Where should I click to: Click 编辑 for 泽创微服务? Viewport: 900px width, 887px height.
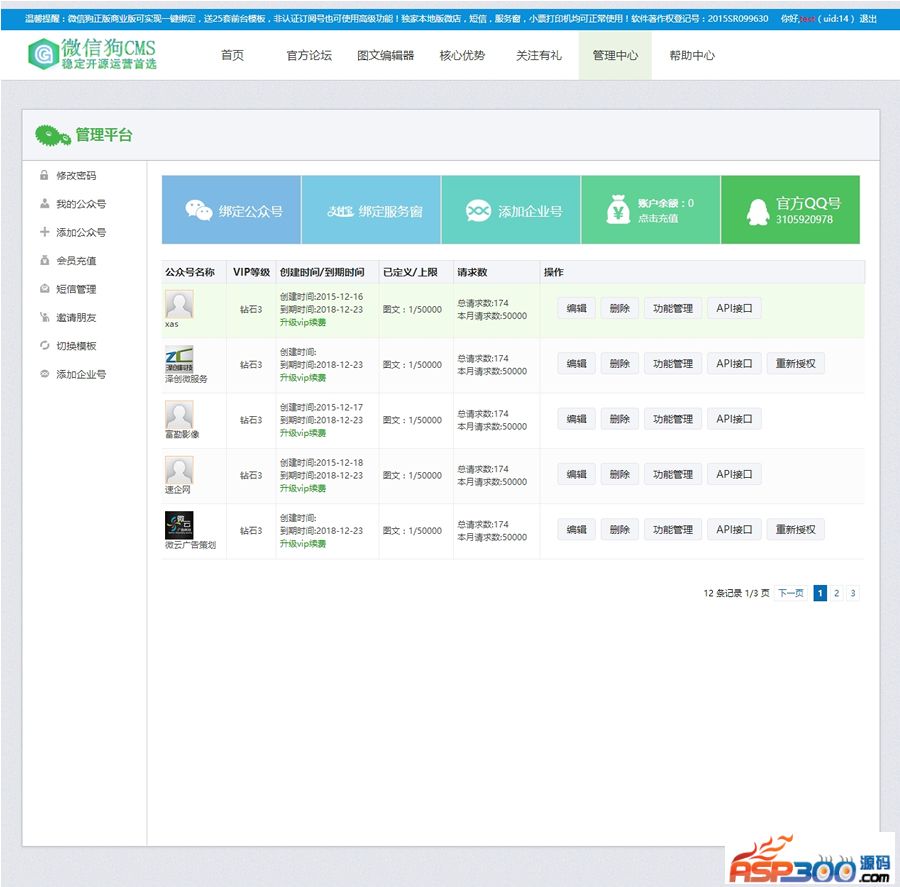pos(576,363)
